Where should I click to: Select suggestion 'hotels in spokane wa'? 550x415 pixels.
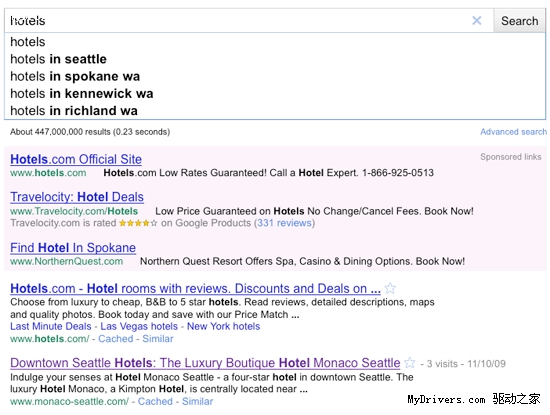pyautogui.click(x=75, y=76)
